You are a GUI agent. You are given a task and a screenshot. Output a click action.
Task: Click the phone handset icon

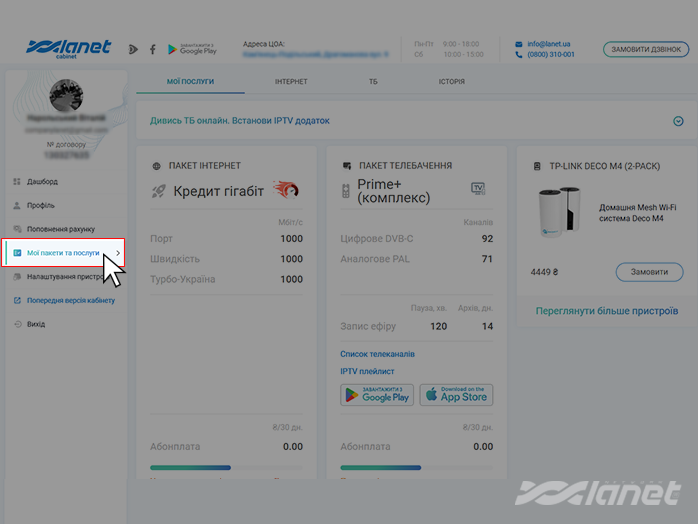tap(519, 54)
